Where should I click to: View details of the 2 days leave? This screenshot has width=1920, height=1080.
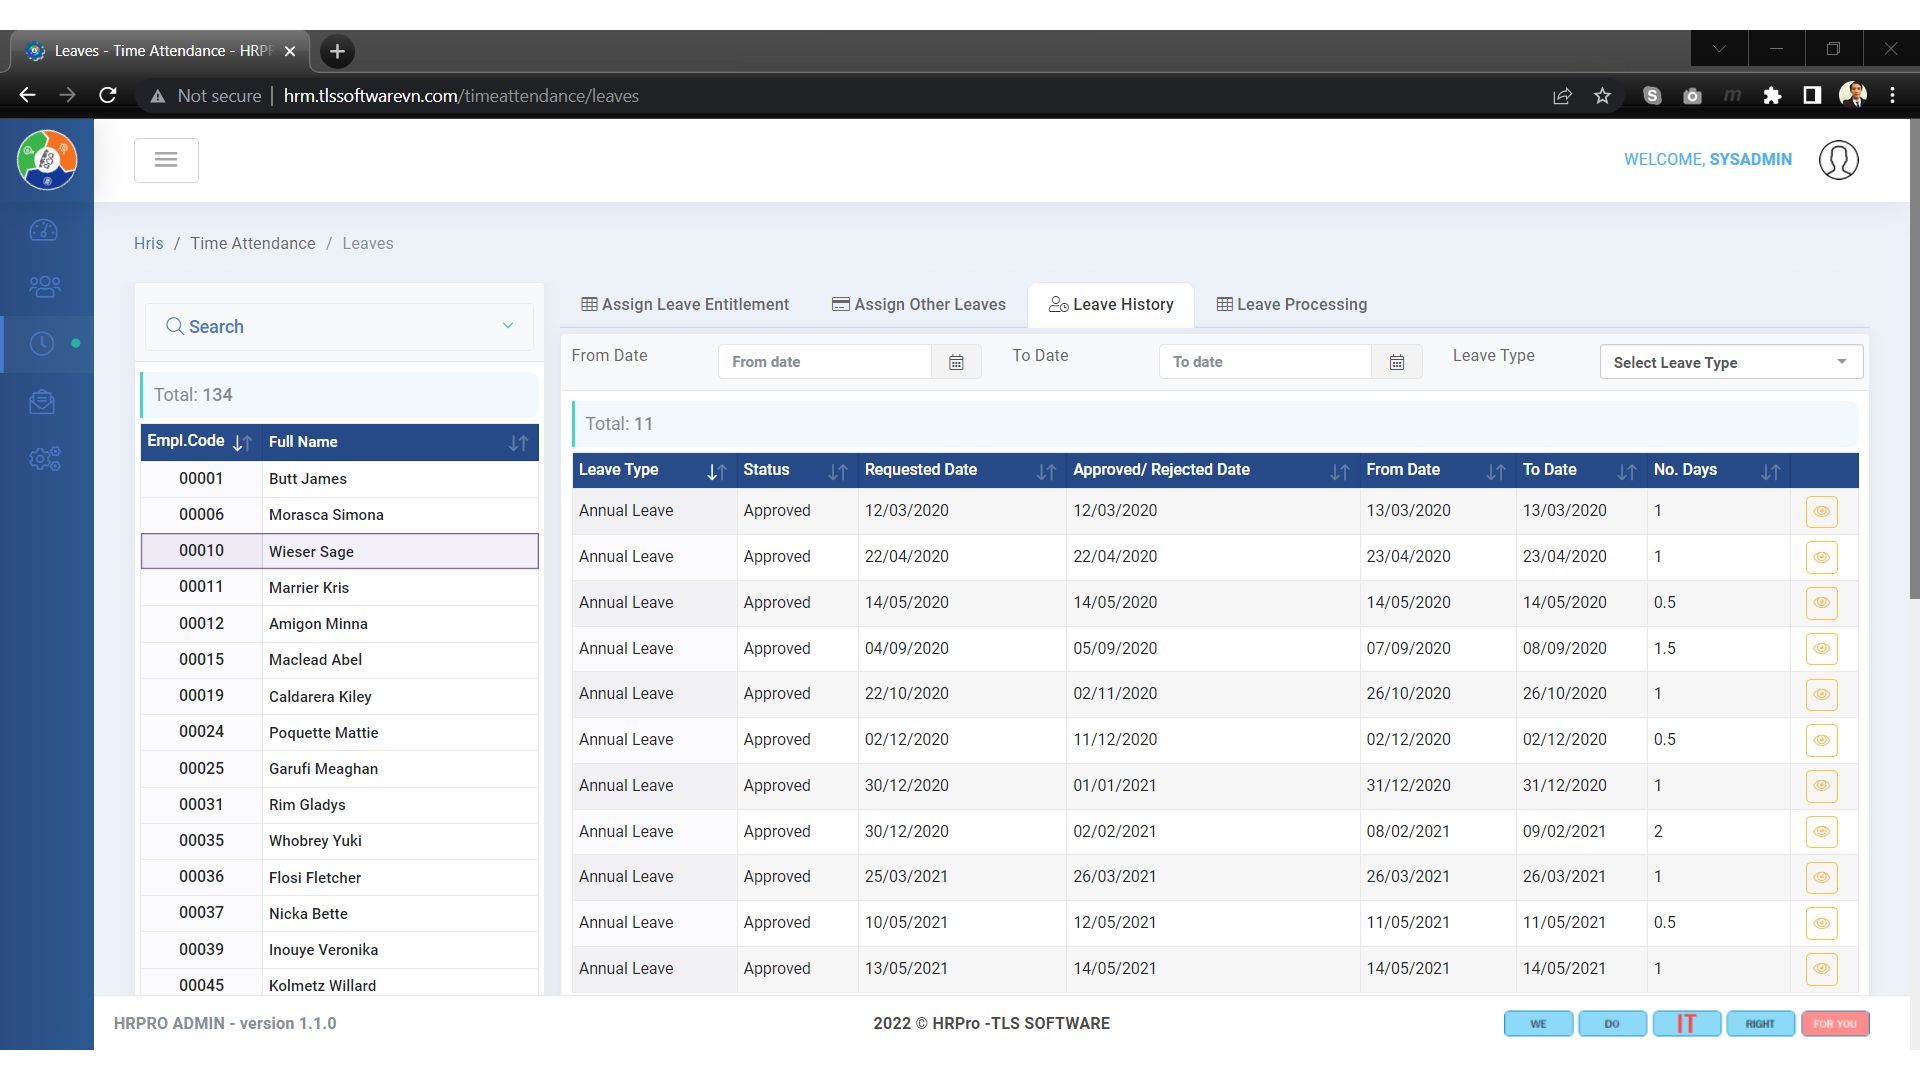[1821, 832]
